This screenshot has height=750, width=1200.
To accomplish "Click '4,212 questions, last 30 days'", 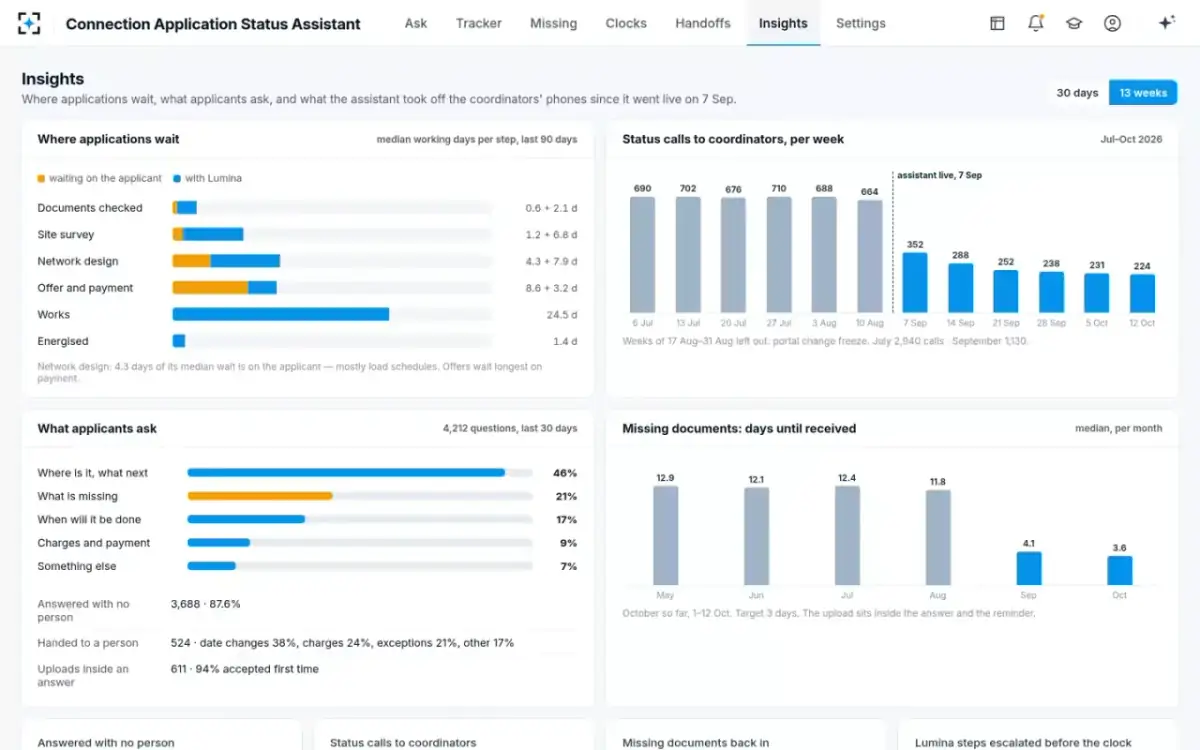I will (510, 428).
